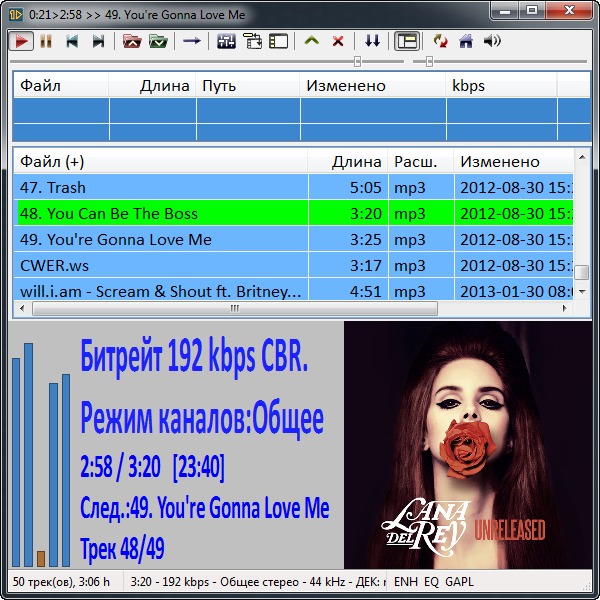Skip to the previous track
Image resolution: width=600 pixels, height=600 pixels.
pos(72,41)
